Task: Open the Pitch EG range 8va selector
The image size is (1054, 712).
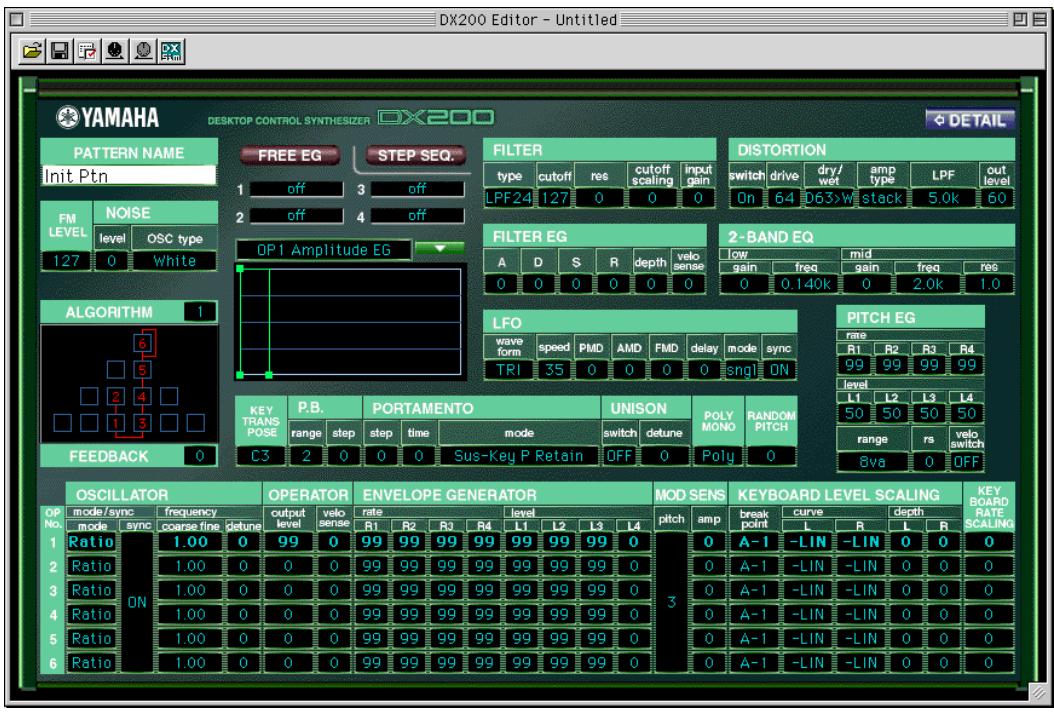Action: point(873,462)
